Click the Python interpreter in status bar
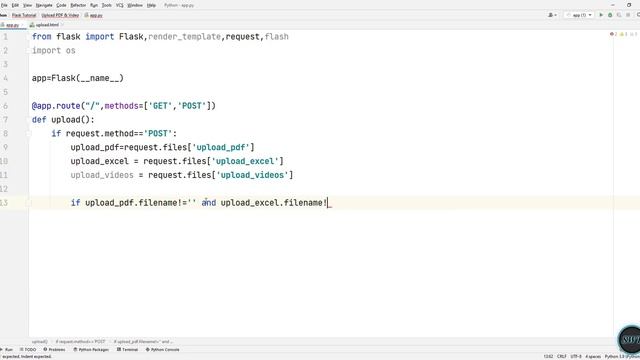640x360 pixels. point(622,357)
